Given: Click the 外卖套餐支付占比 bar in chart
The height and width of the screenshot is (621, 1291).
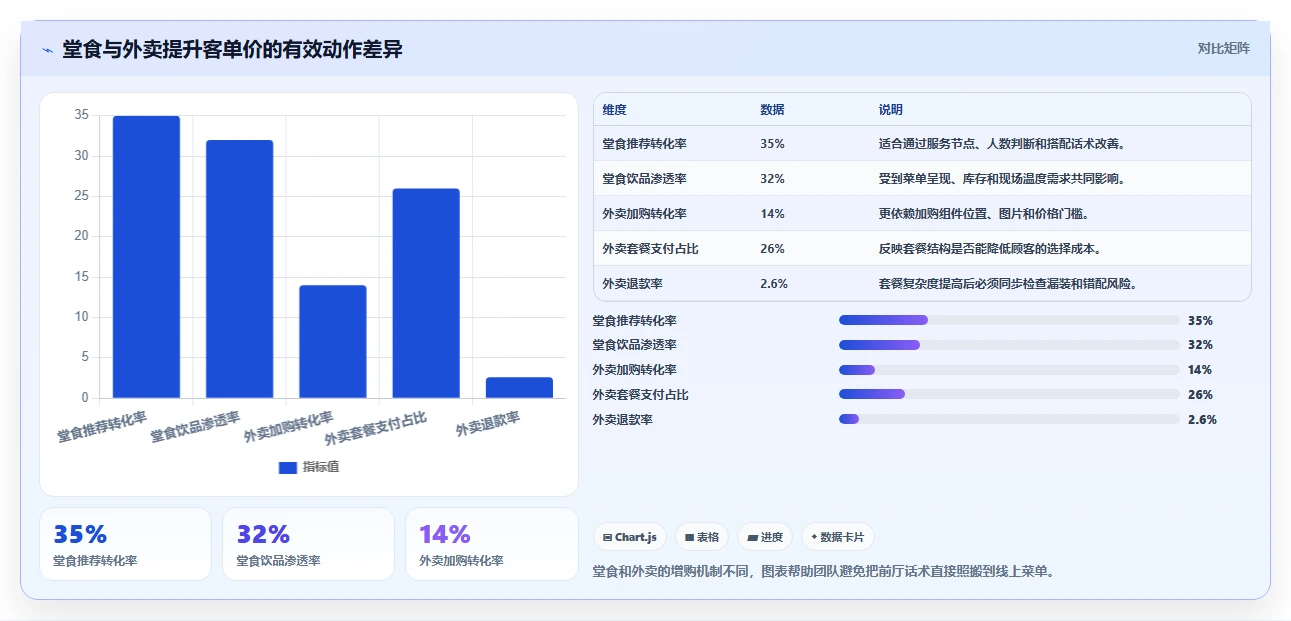Looking at the screenshot, I should (x=426, y=293).
